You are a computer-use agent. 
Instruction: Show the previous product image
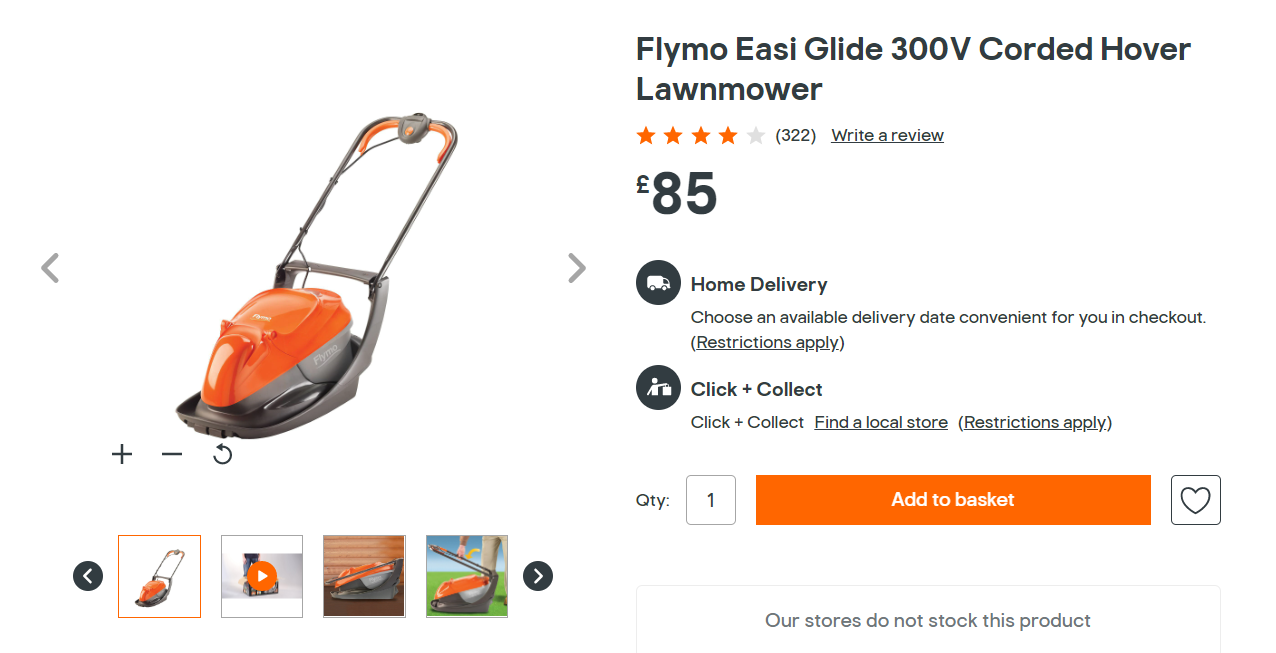coord(50,268)
